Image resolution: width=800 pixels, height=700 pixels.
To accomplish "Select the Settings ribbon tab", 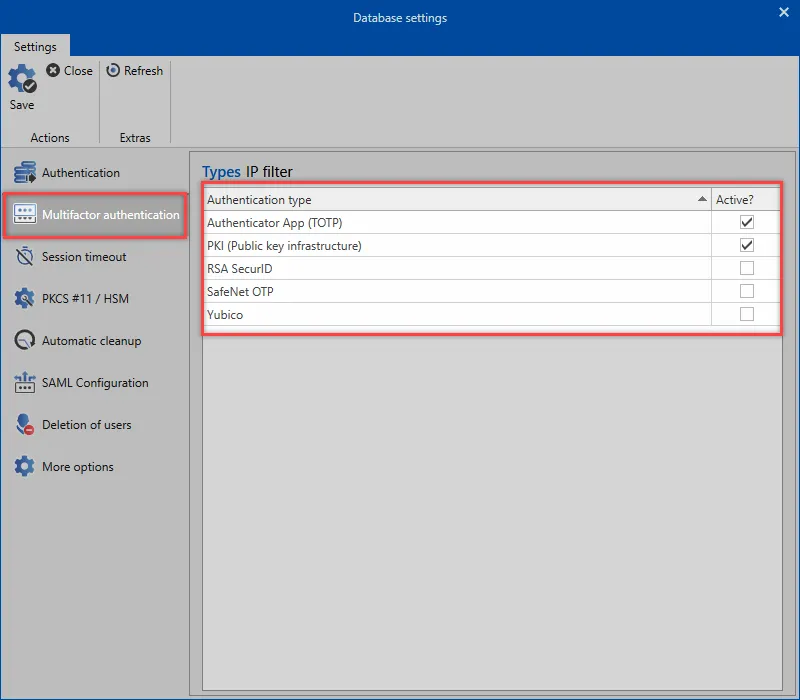I will point(35,46).
